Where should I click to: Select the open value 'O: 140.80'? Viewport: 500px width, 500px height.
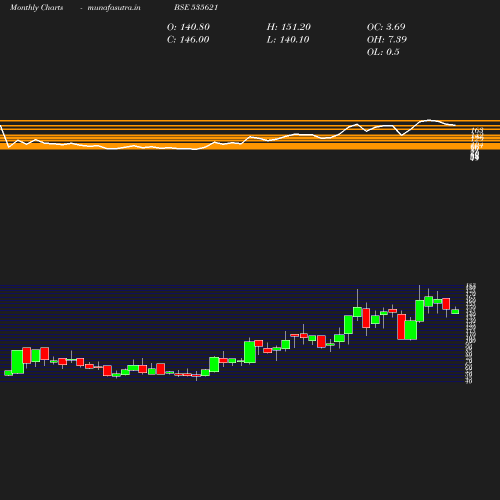click(x=188, y=27)
